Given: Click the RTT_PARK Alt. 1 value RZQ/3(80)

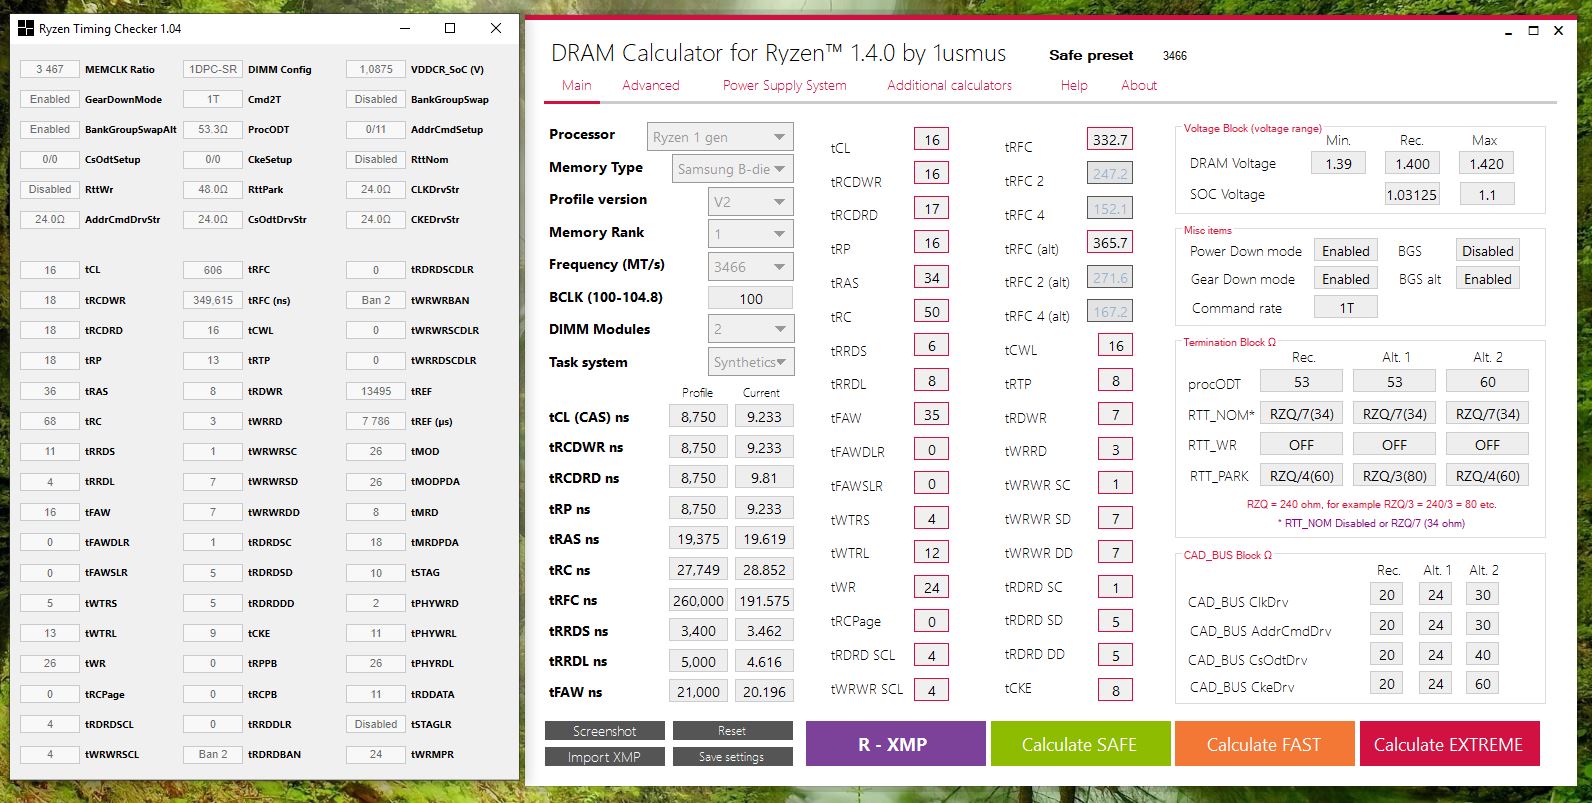Looking at the screenshot, I should coord(1394,476).
